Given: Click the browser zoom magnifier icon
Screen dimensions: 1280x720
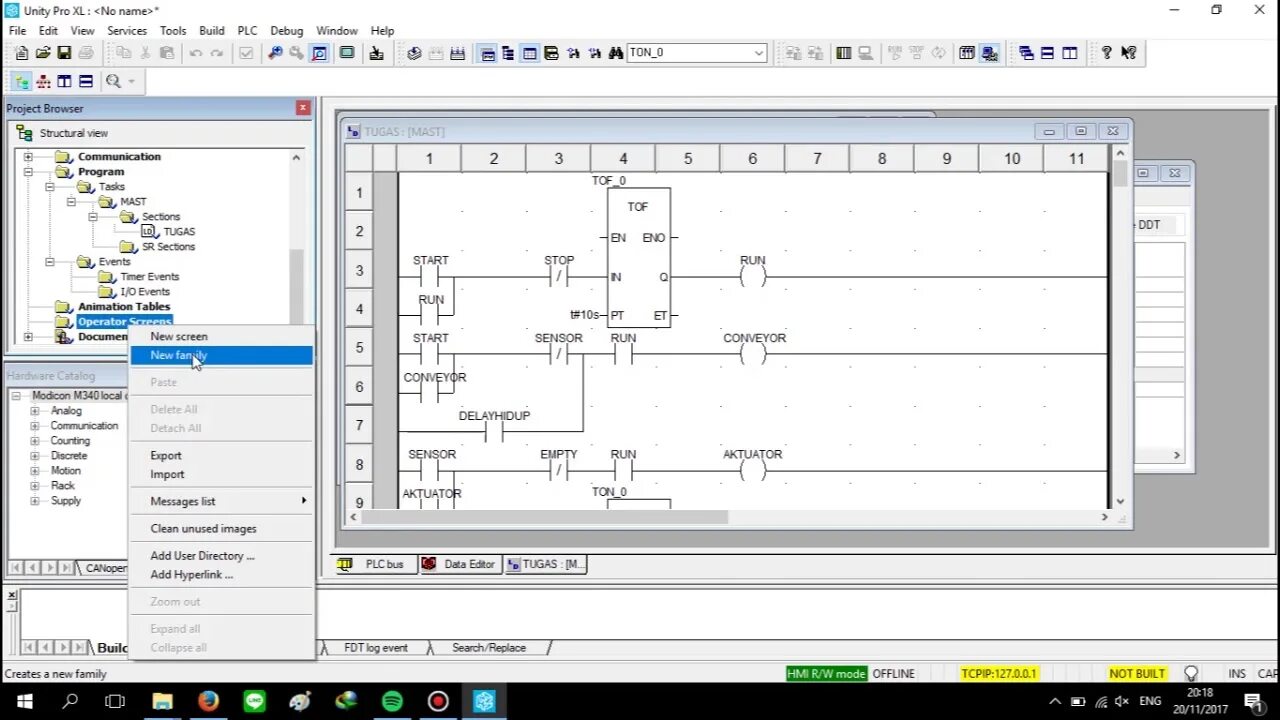Looking at the screenshot, I should pos(113,82).
